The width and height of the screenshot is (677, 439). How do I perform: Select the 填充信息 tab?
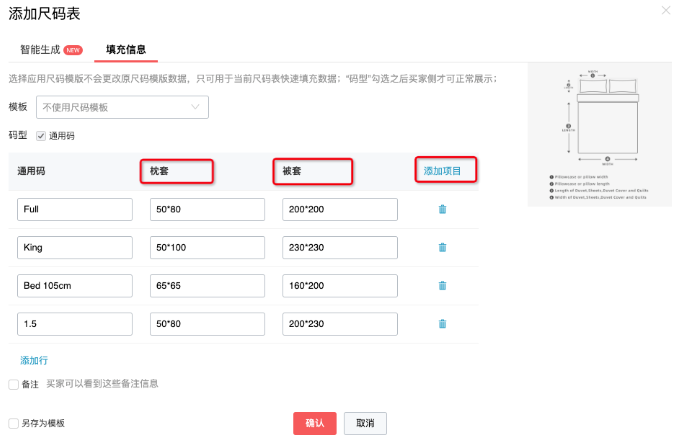tap(126, 49)
